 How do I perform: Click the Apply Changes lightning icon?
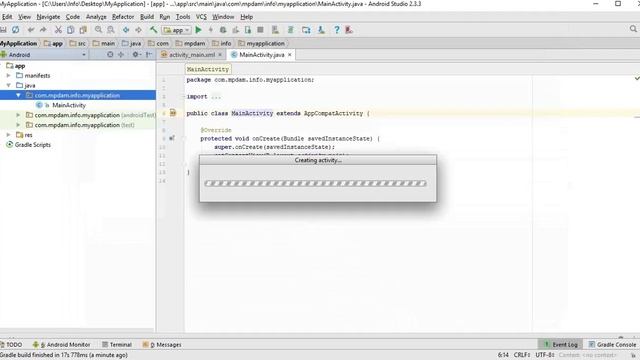tap(211, 30)
